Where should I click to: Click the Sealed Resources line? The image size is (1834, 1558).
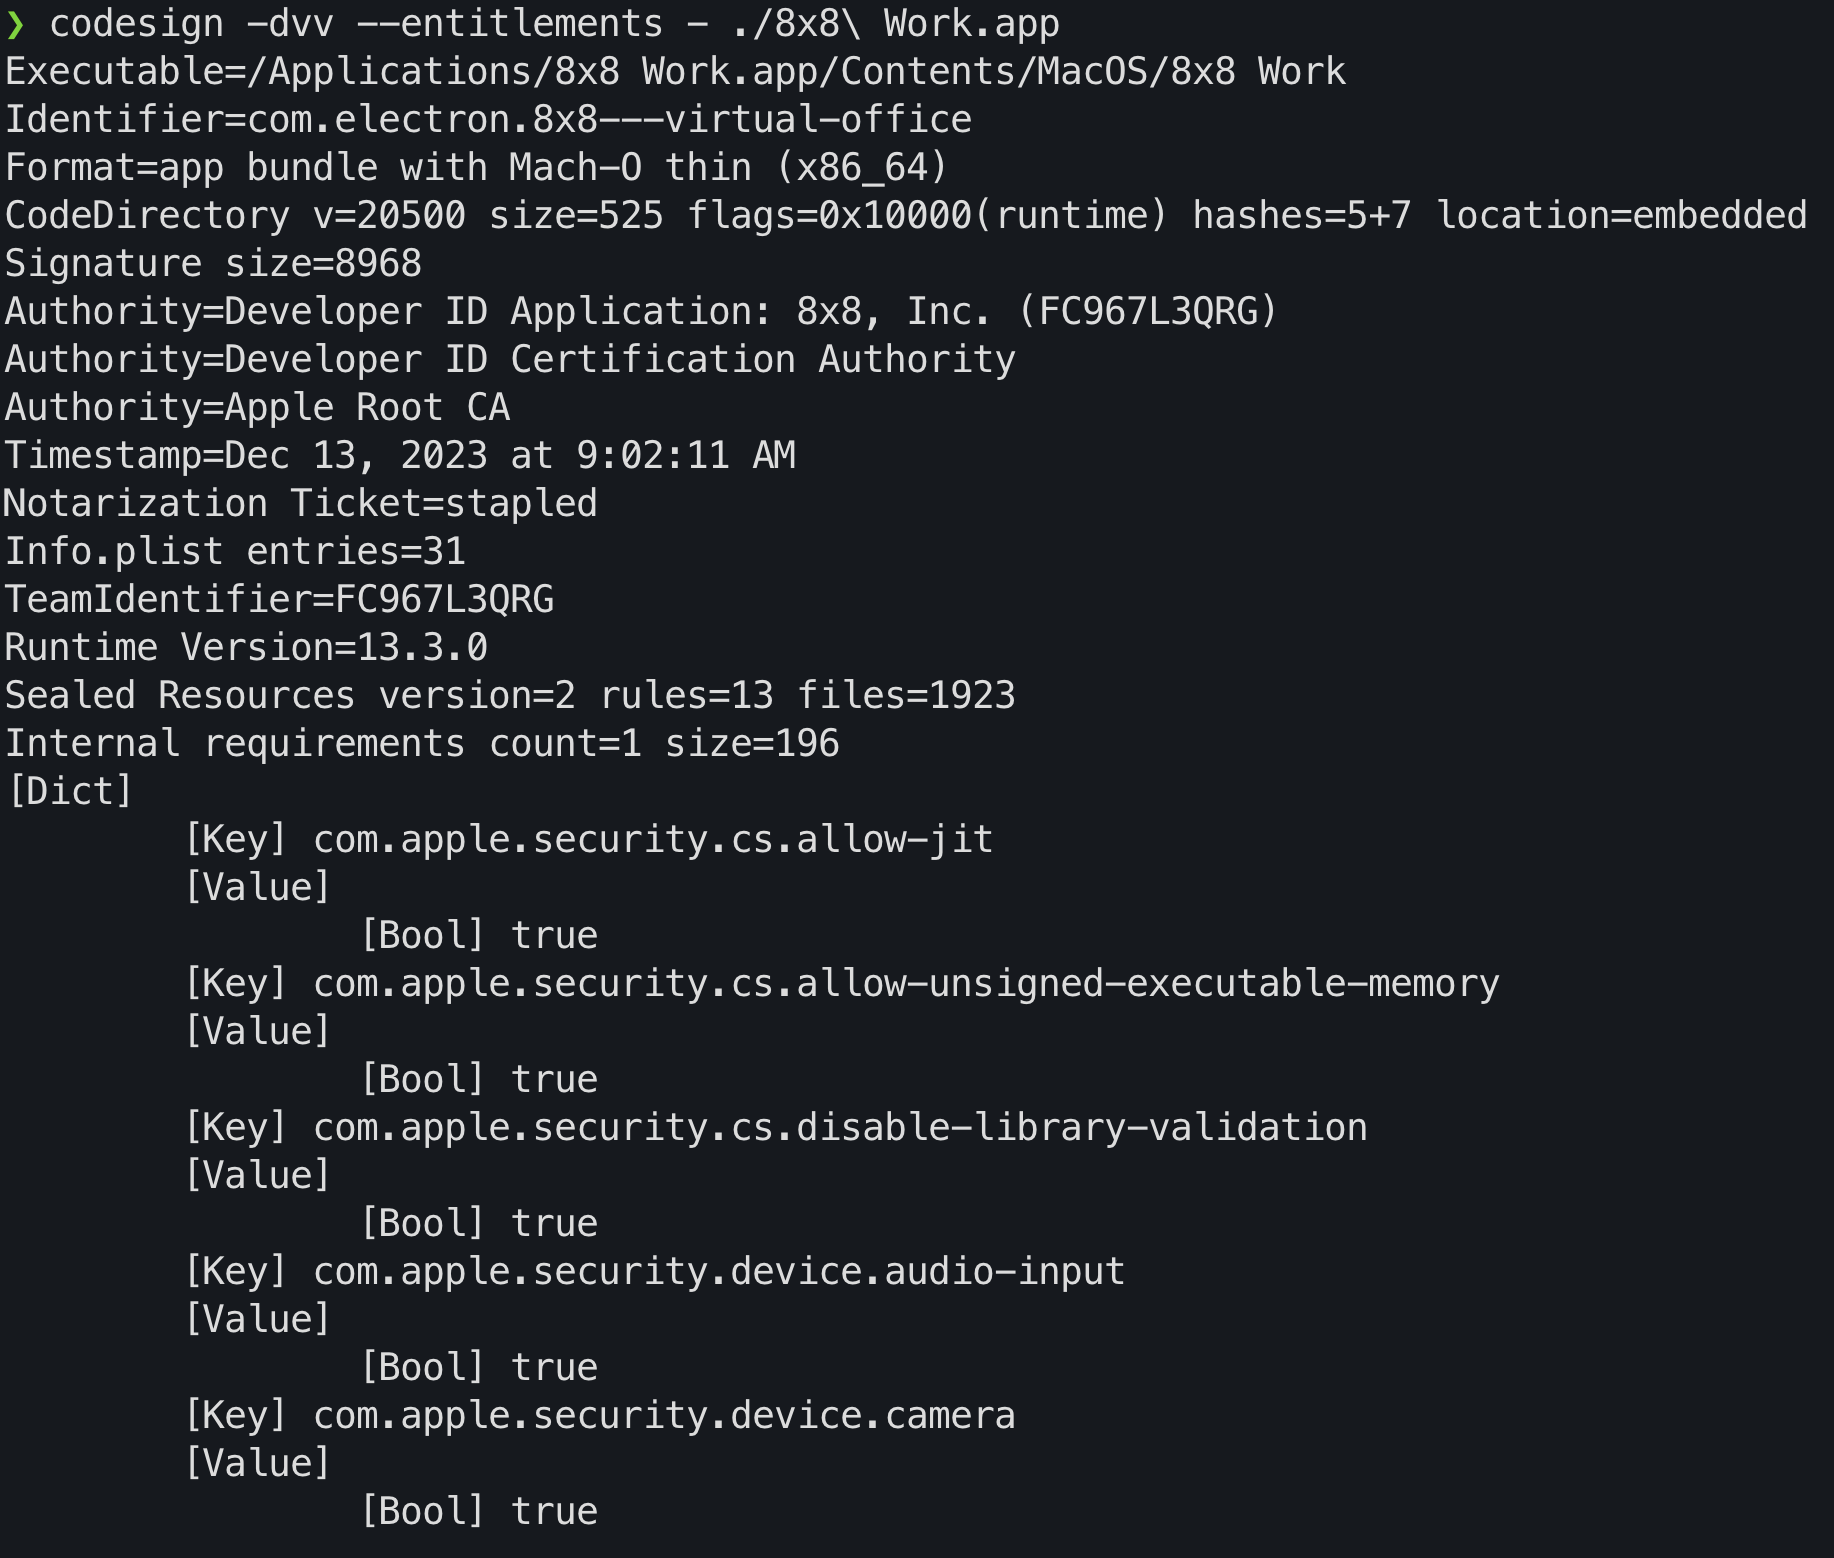click(x=510, y=696)
